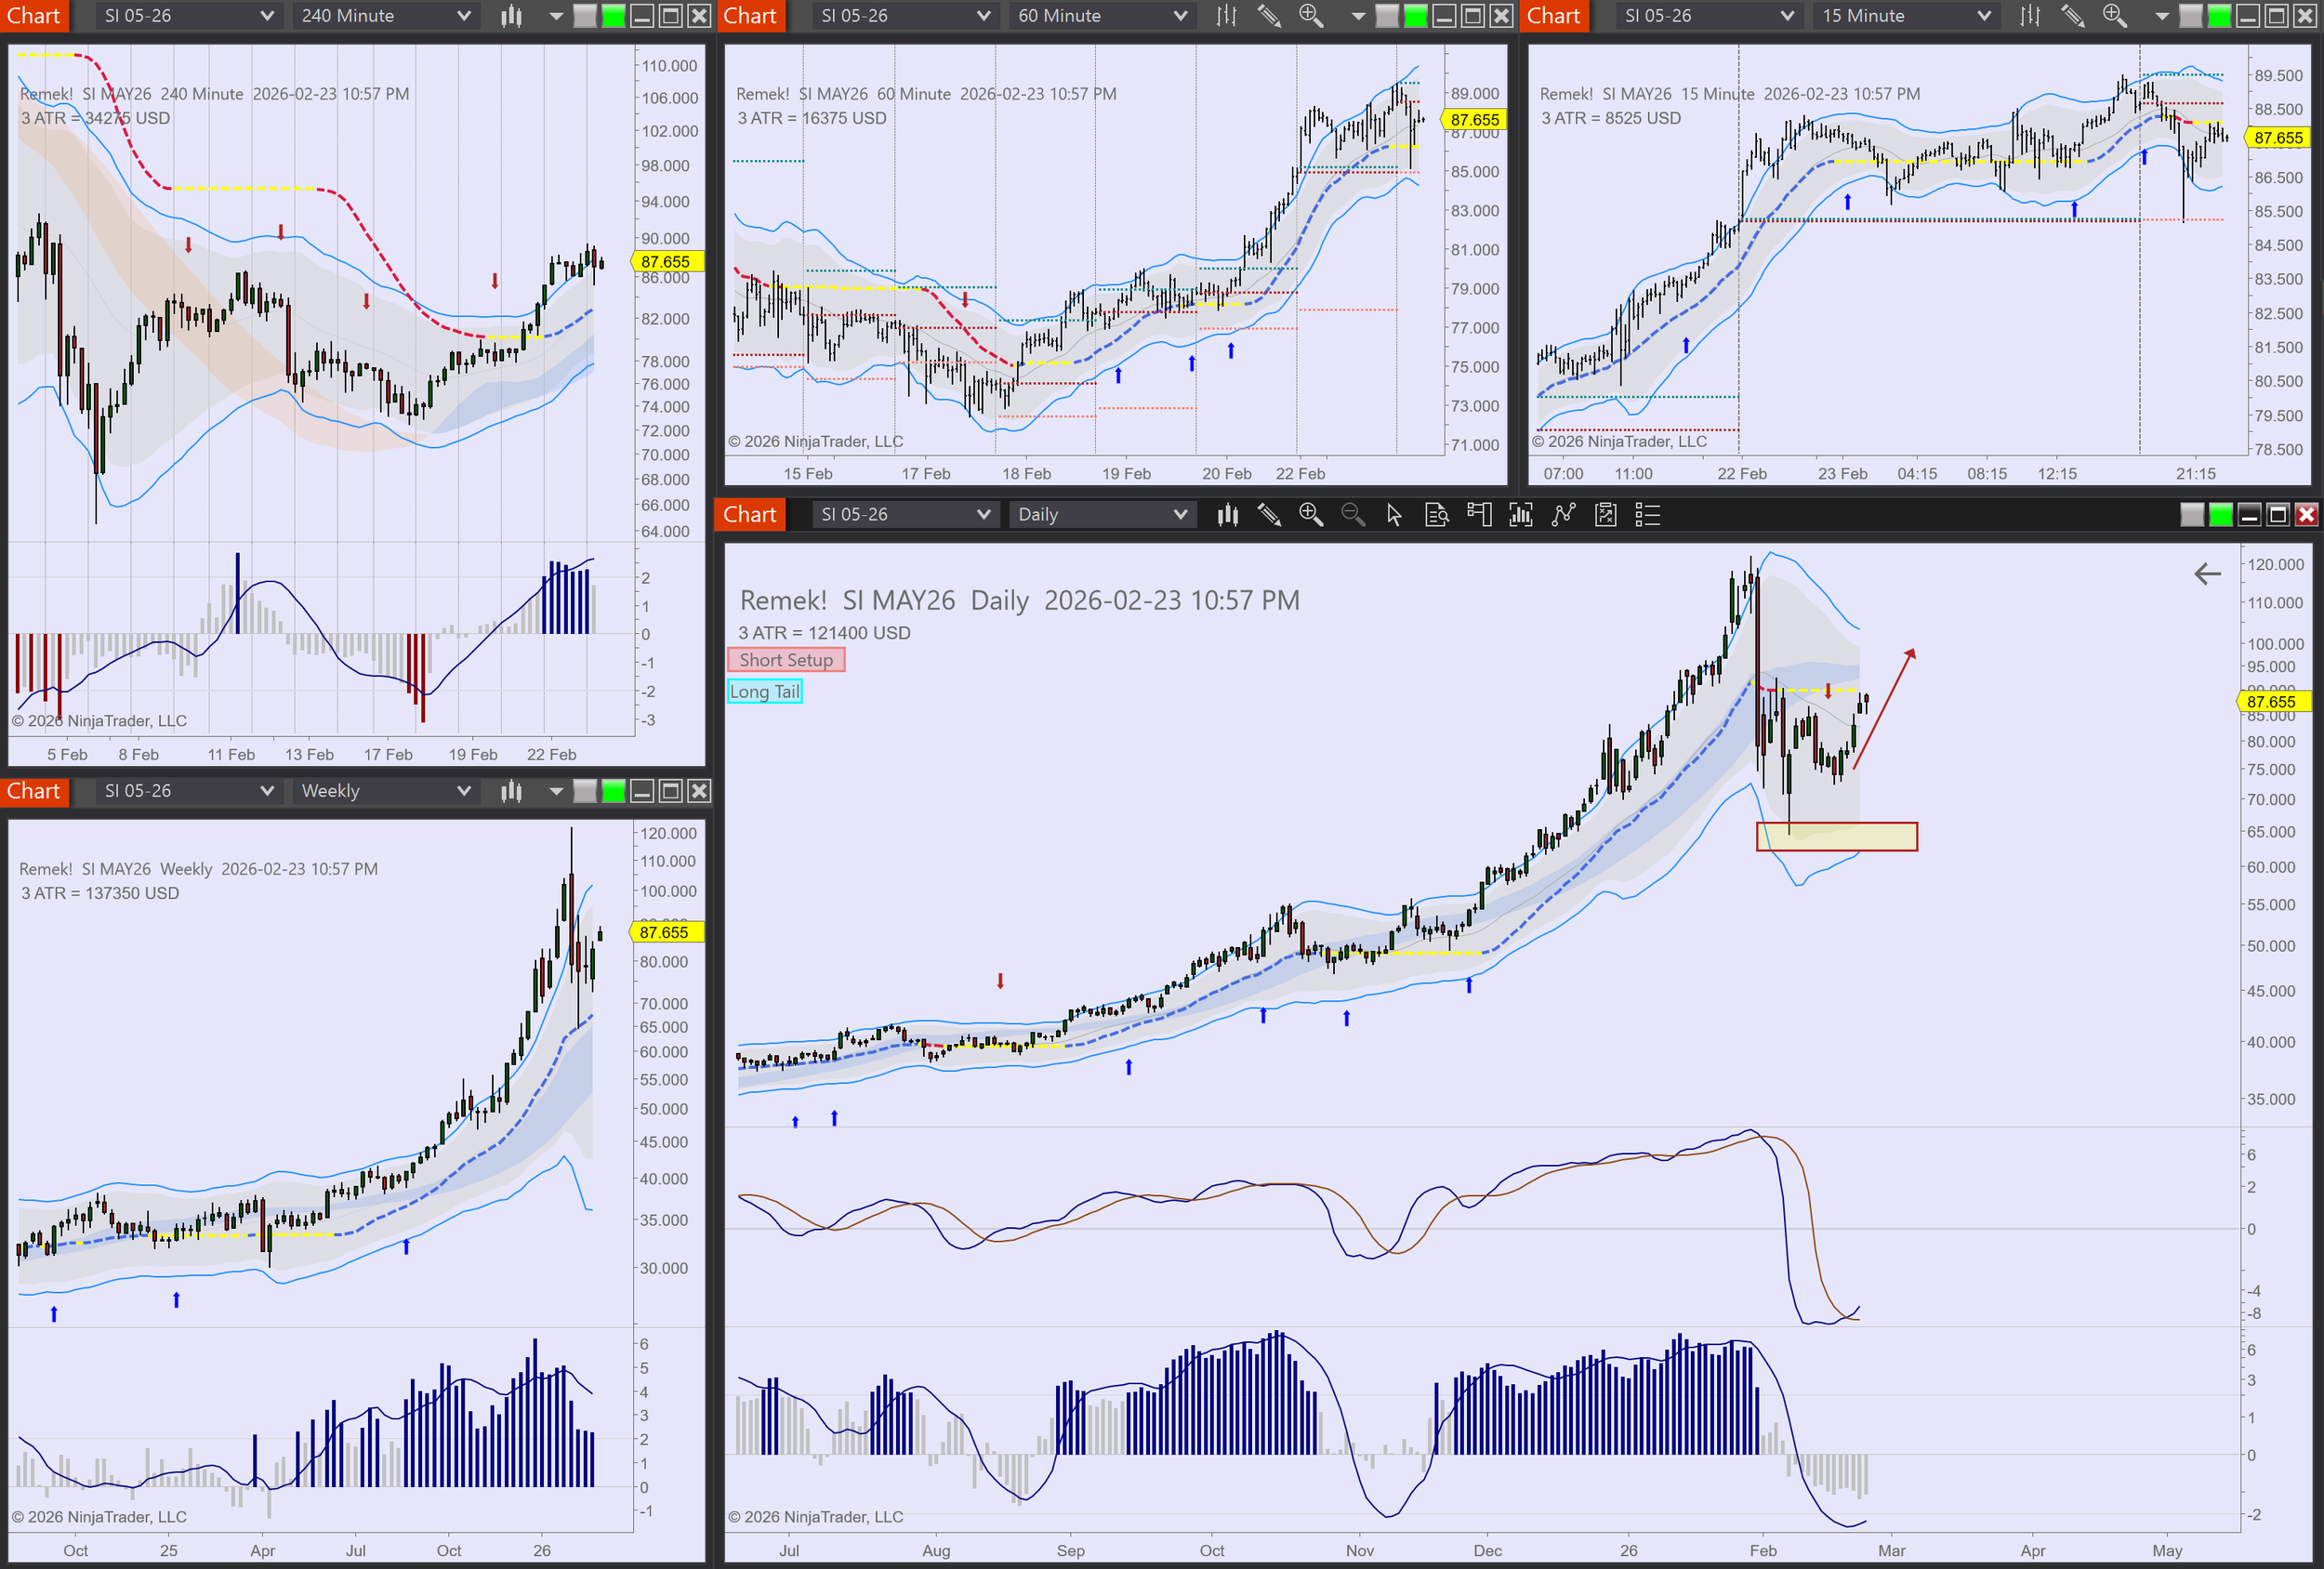Click Zoom Out magnifier on Daily chart
The image size is (2324, 1569).
point(1352,515)
